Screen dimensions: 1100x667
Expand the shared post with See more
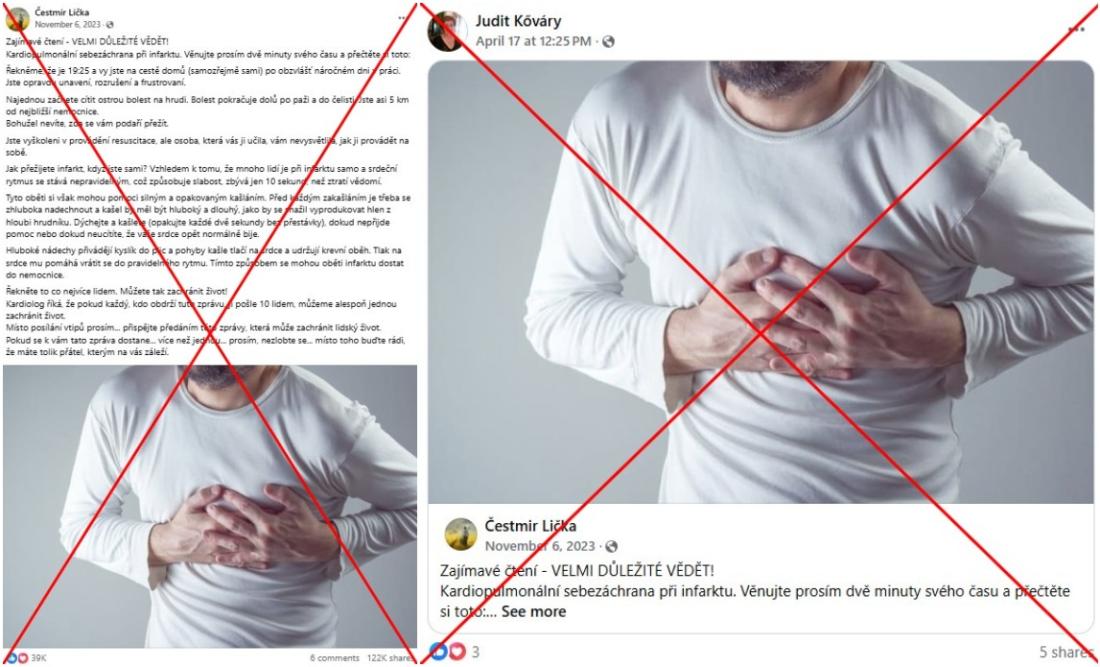(x=533, y=612)
